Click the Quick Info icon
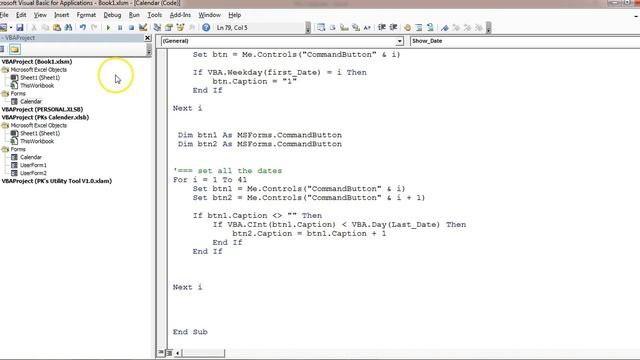Viewport: 640px width, 360px height. pos(344,27)
